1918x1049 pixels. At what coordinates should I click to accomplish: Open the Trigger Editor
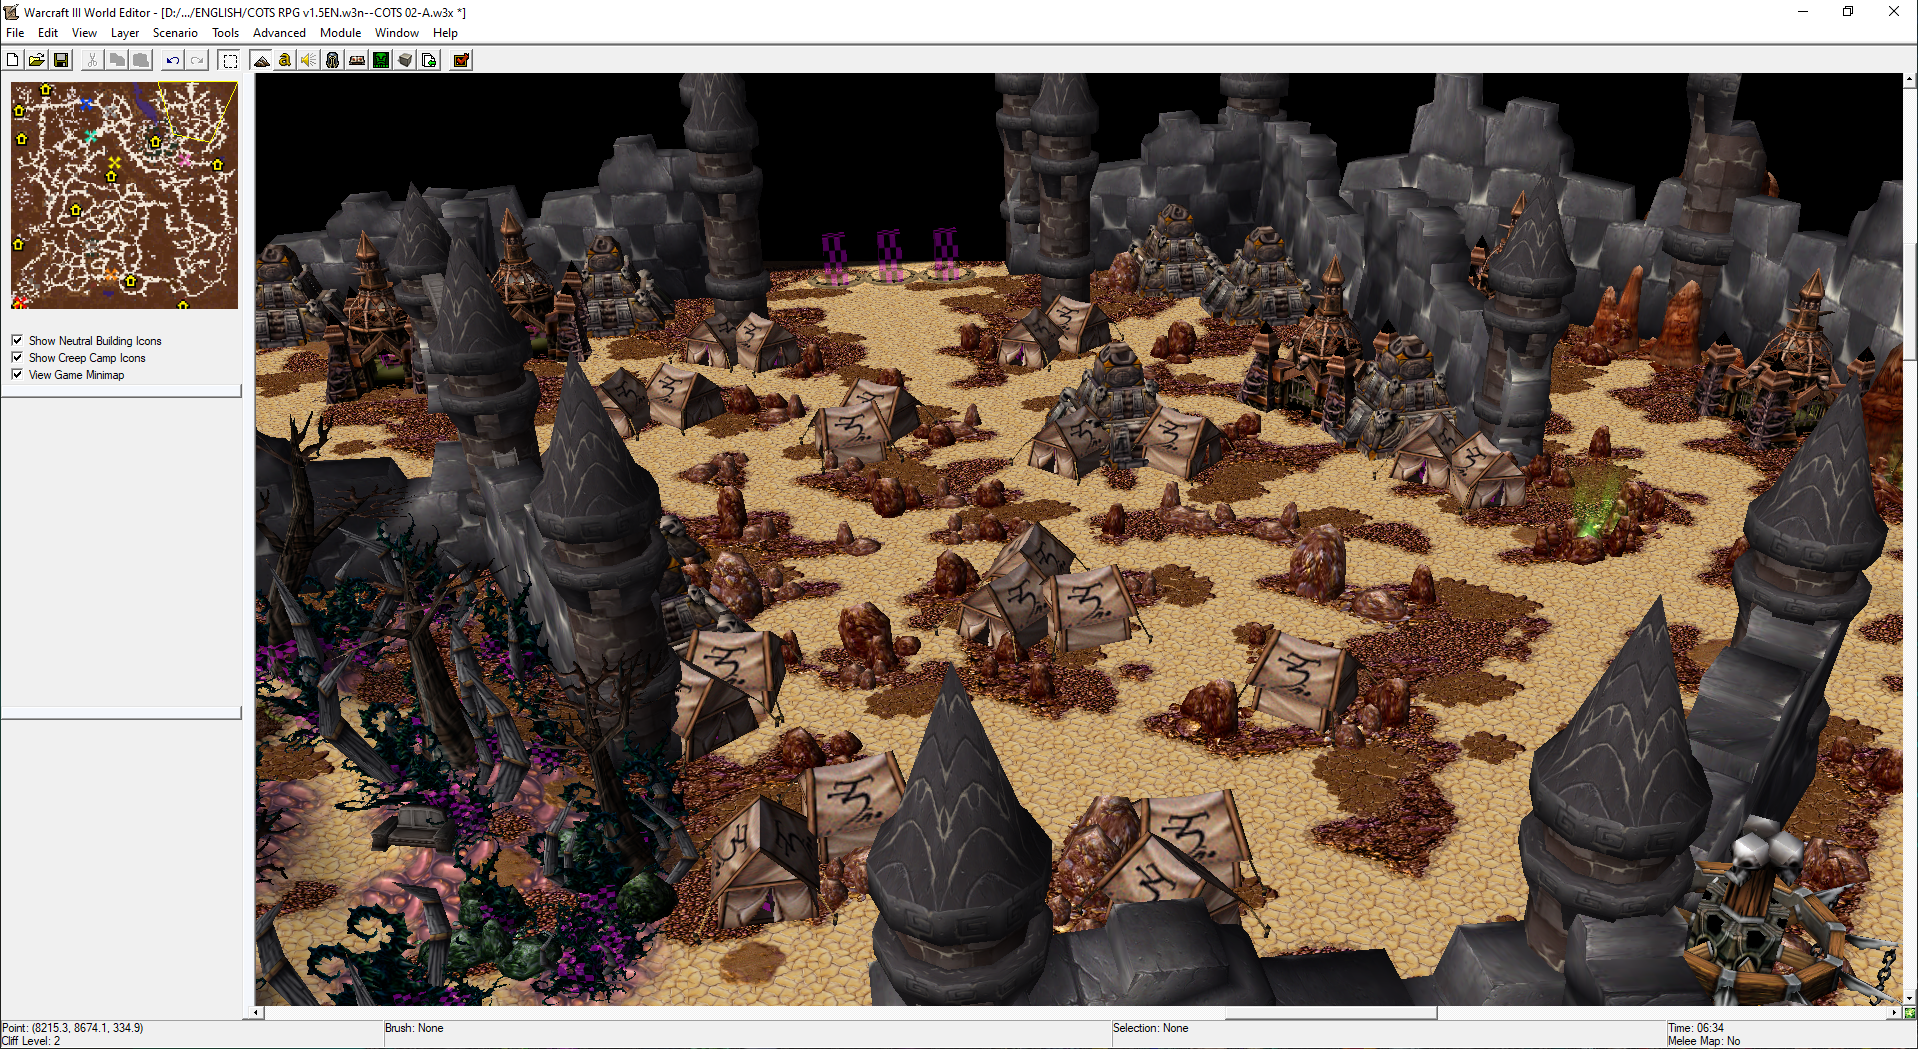(x=285, y=60)
